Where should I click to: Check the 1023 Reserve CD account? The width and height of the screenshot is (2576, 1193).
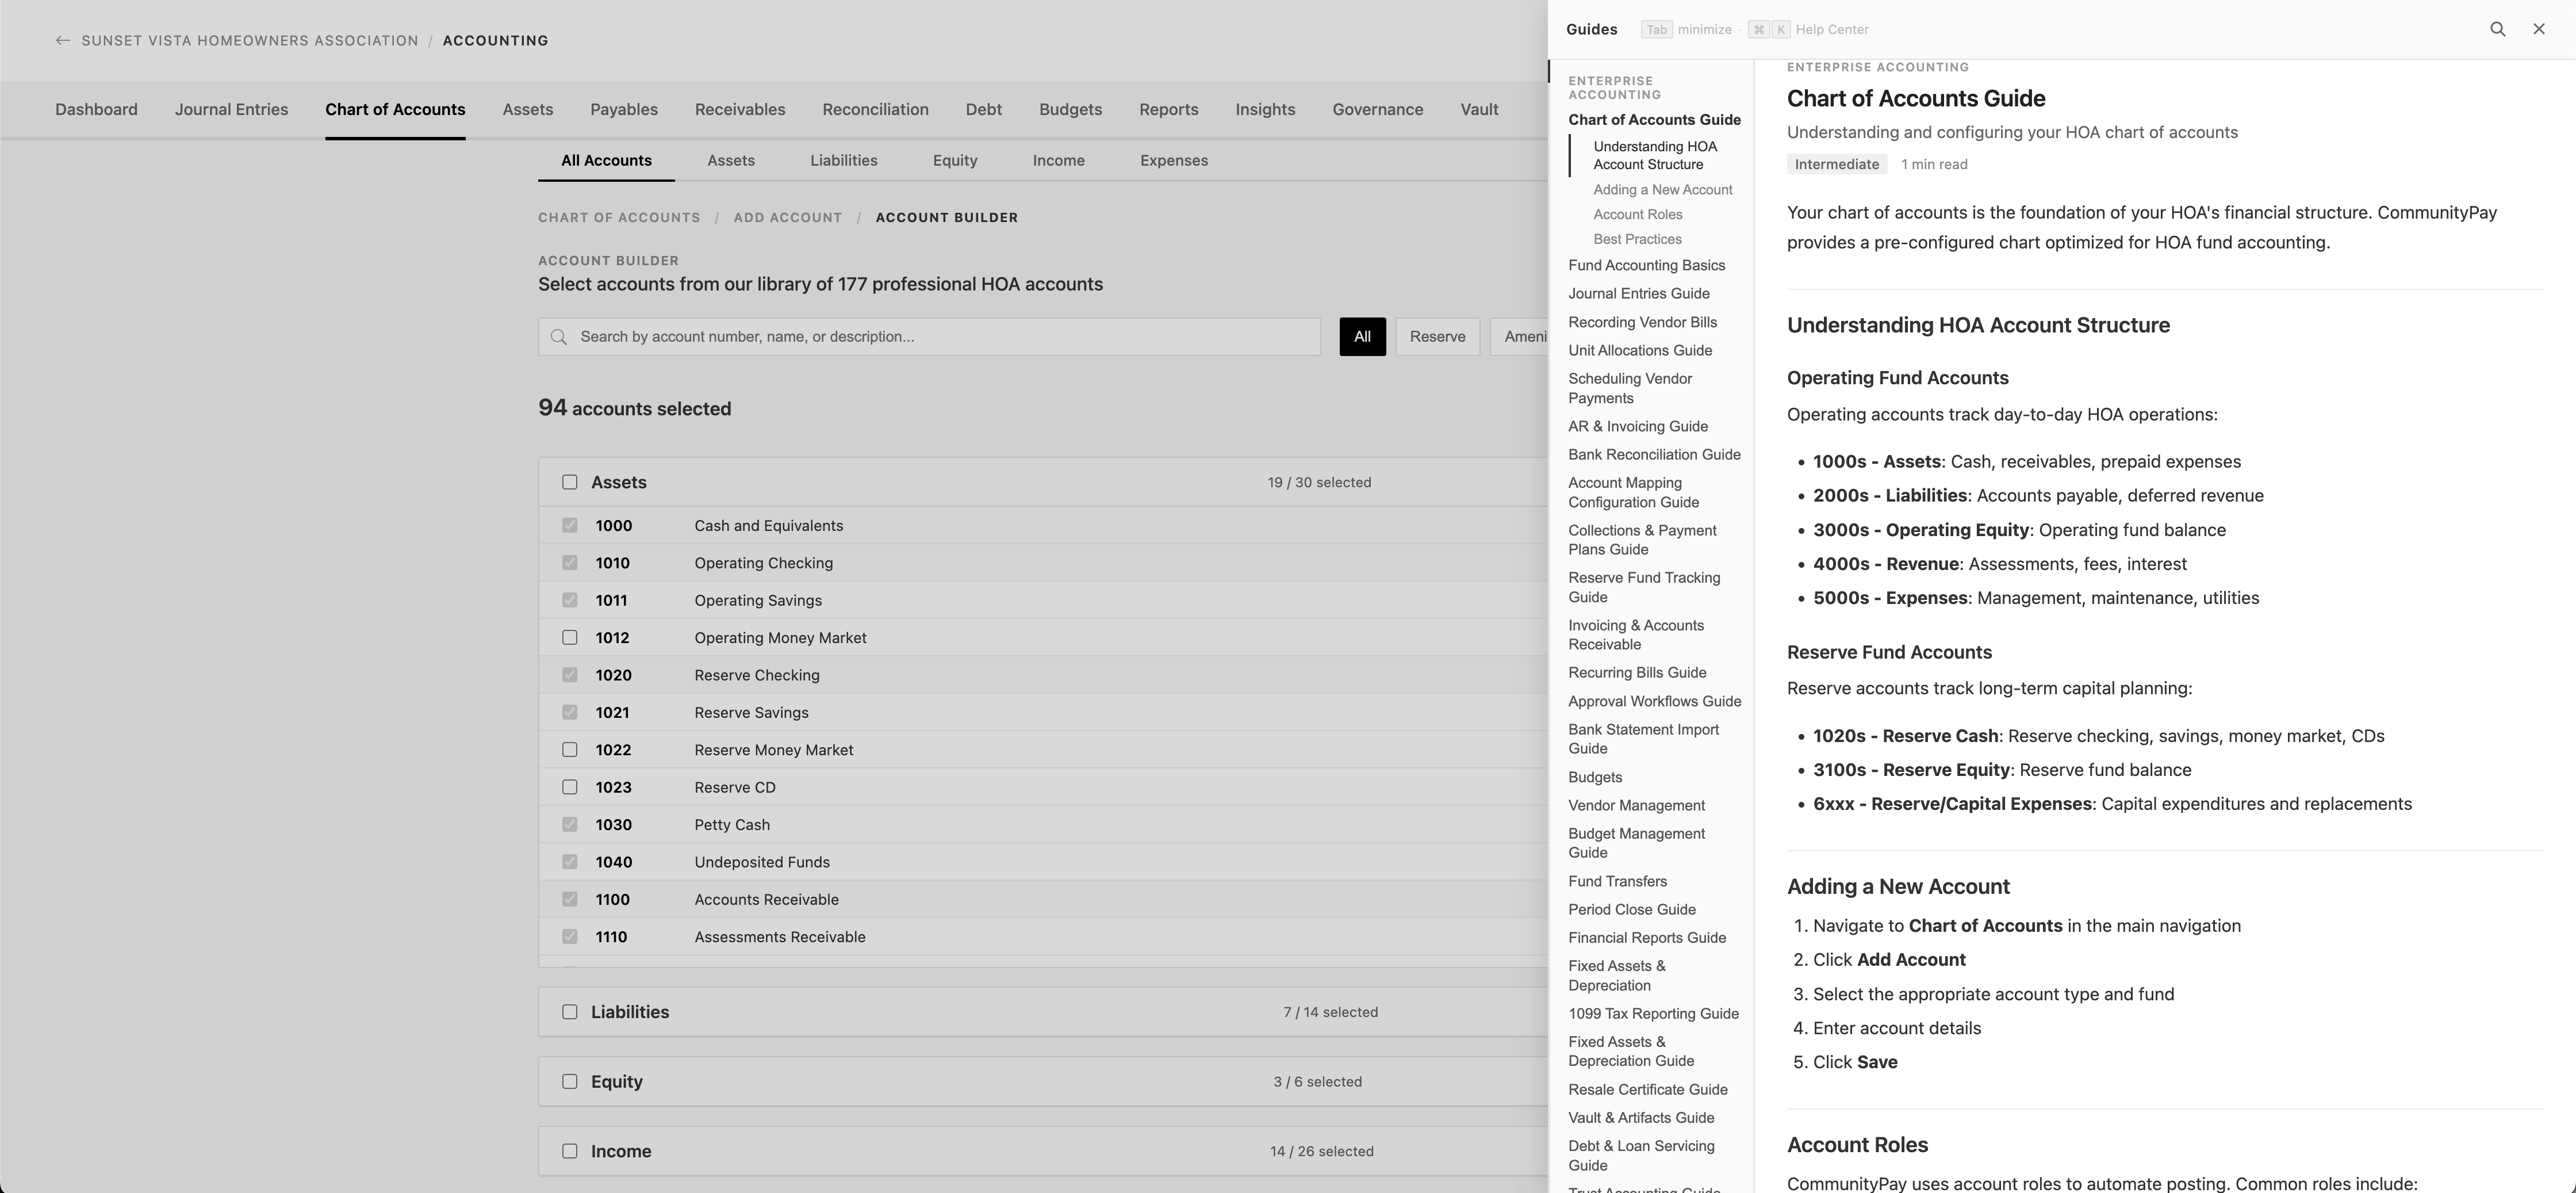tap(570, 787)
